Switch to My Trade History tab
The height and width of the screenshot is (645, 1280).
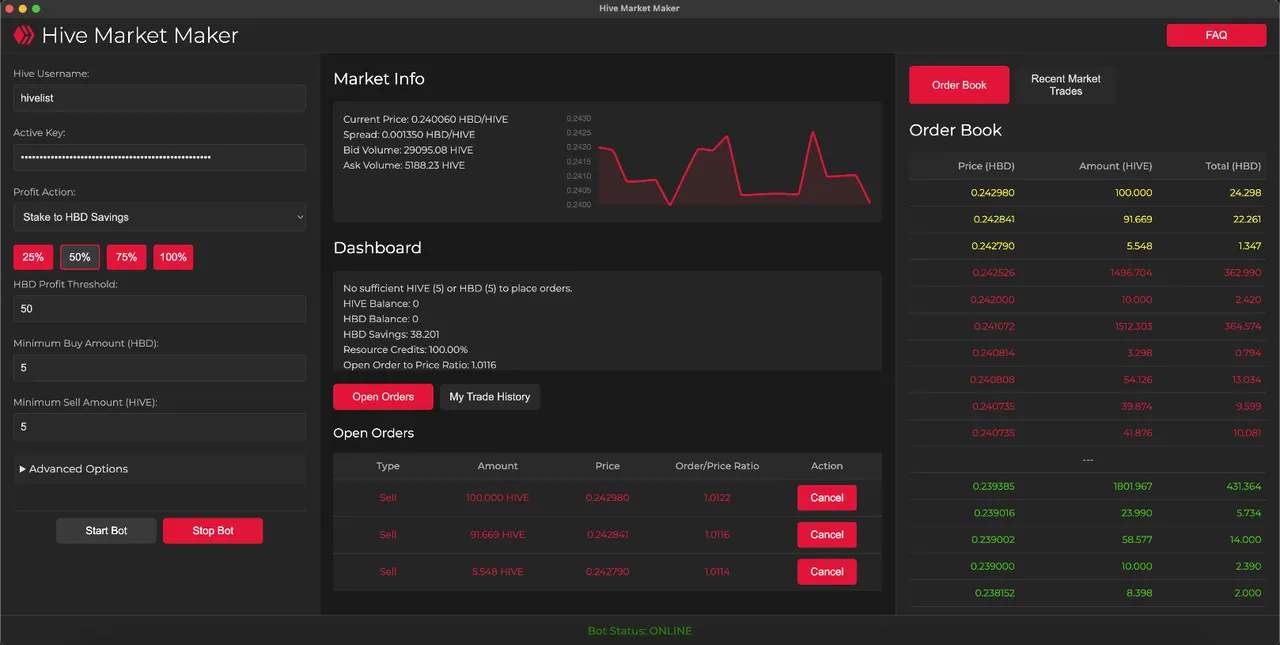pos(490,397)
